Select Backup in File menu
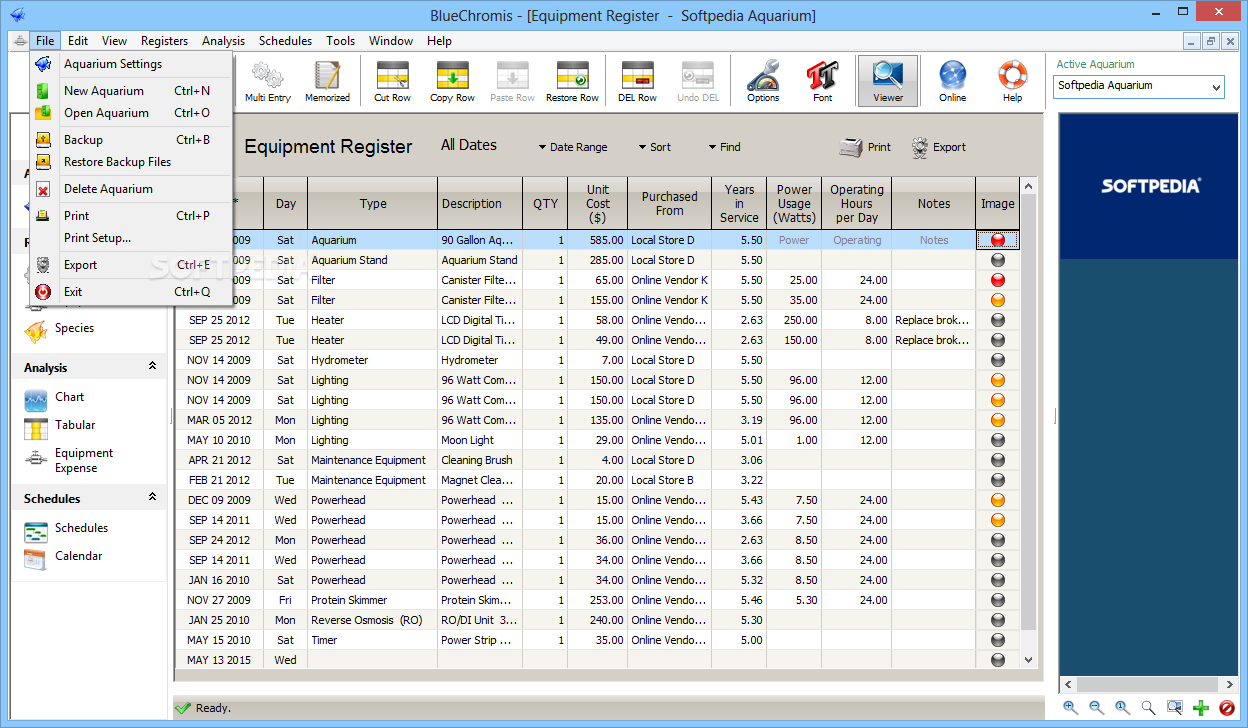This screenshot has height=728, width=1248. coord(131,140)
